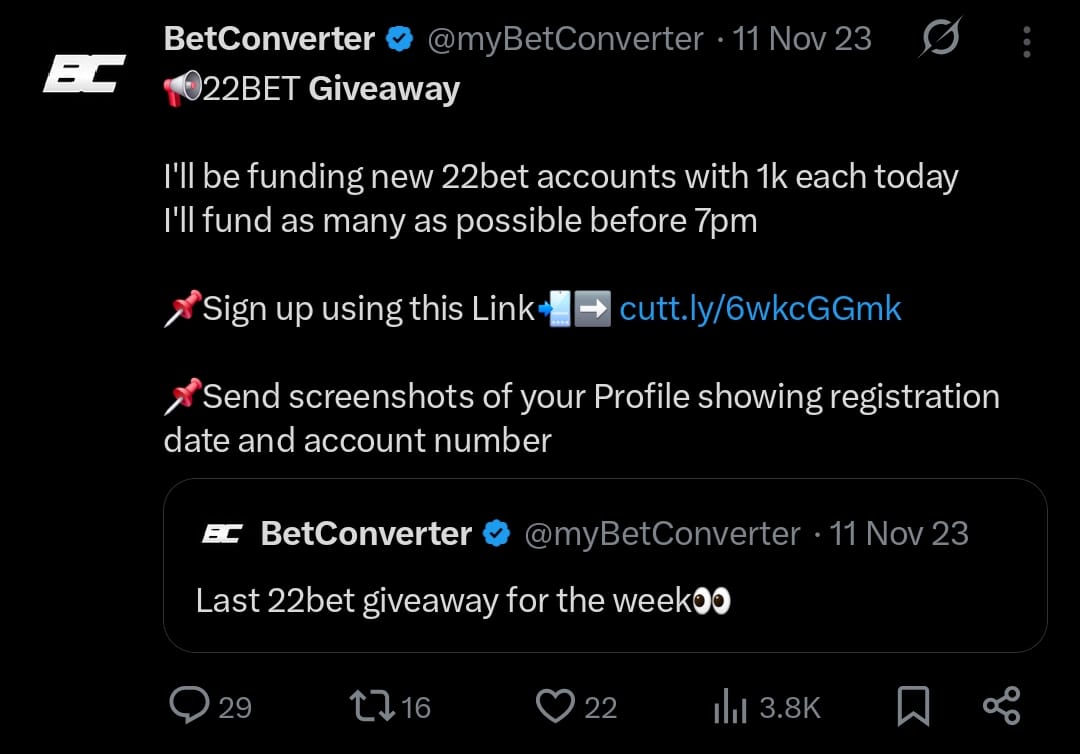The image size is (1080, 754).
Task: Like the tweet with the heart icon
Action: 554,706
